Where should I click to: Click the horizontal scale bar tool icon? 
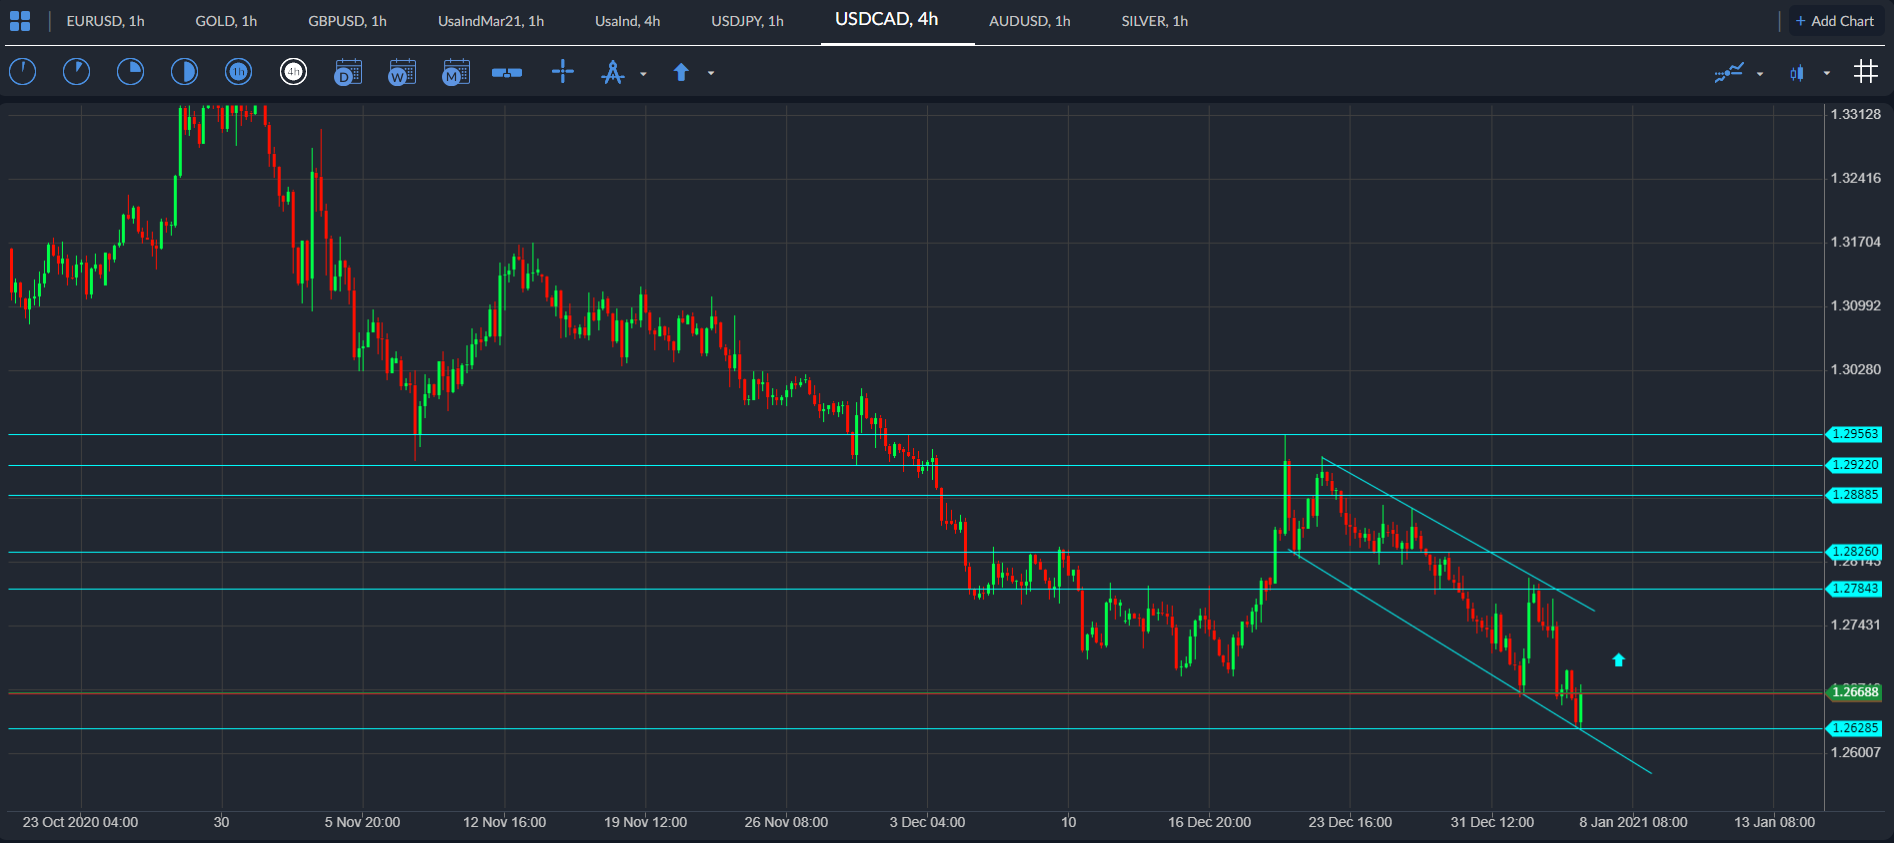(x=507, y=72)
